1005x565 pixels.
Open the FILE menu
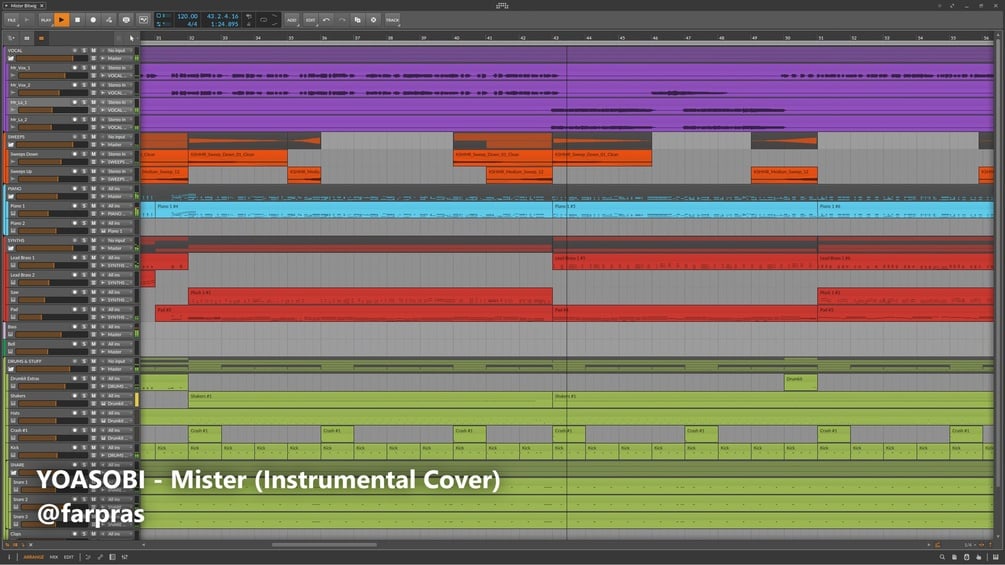[12, 20]
